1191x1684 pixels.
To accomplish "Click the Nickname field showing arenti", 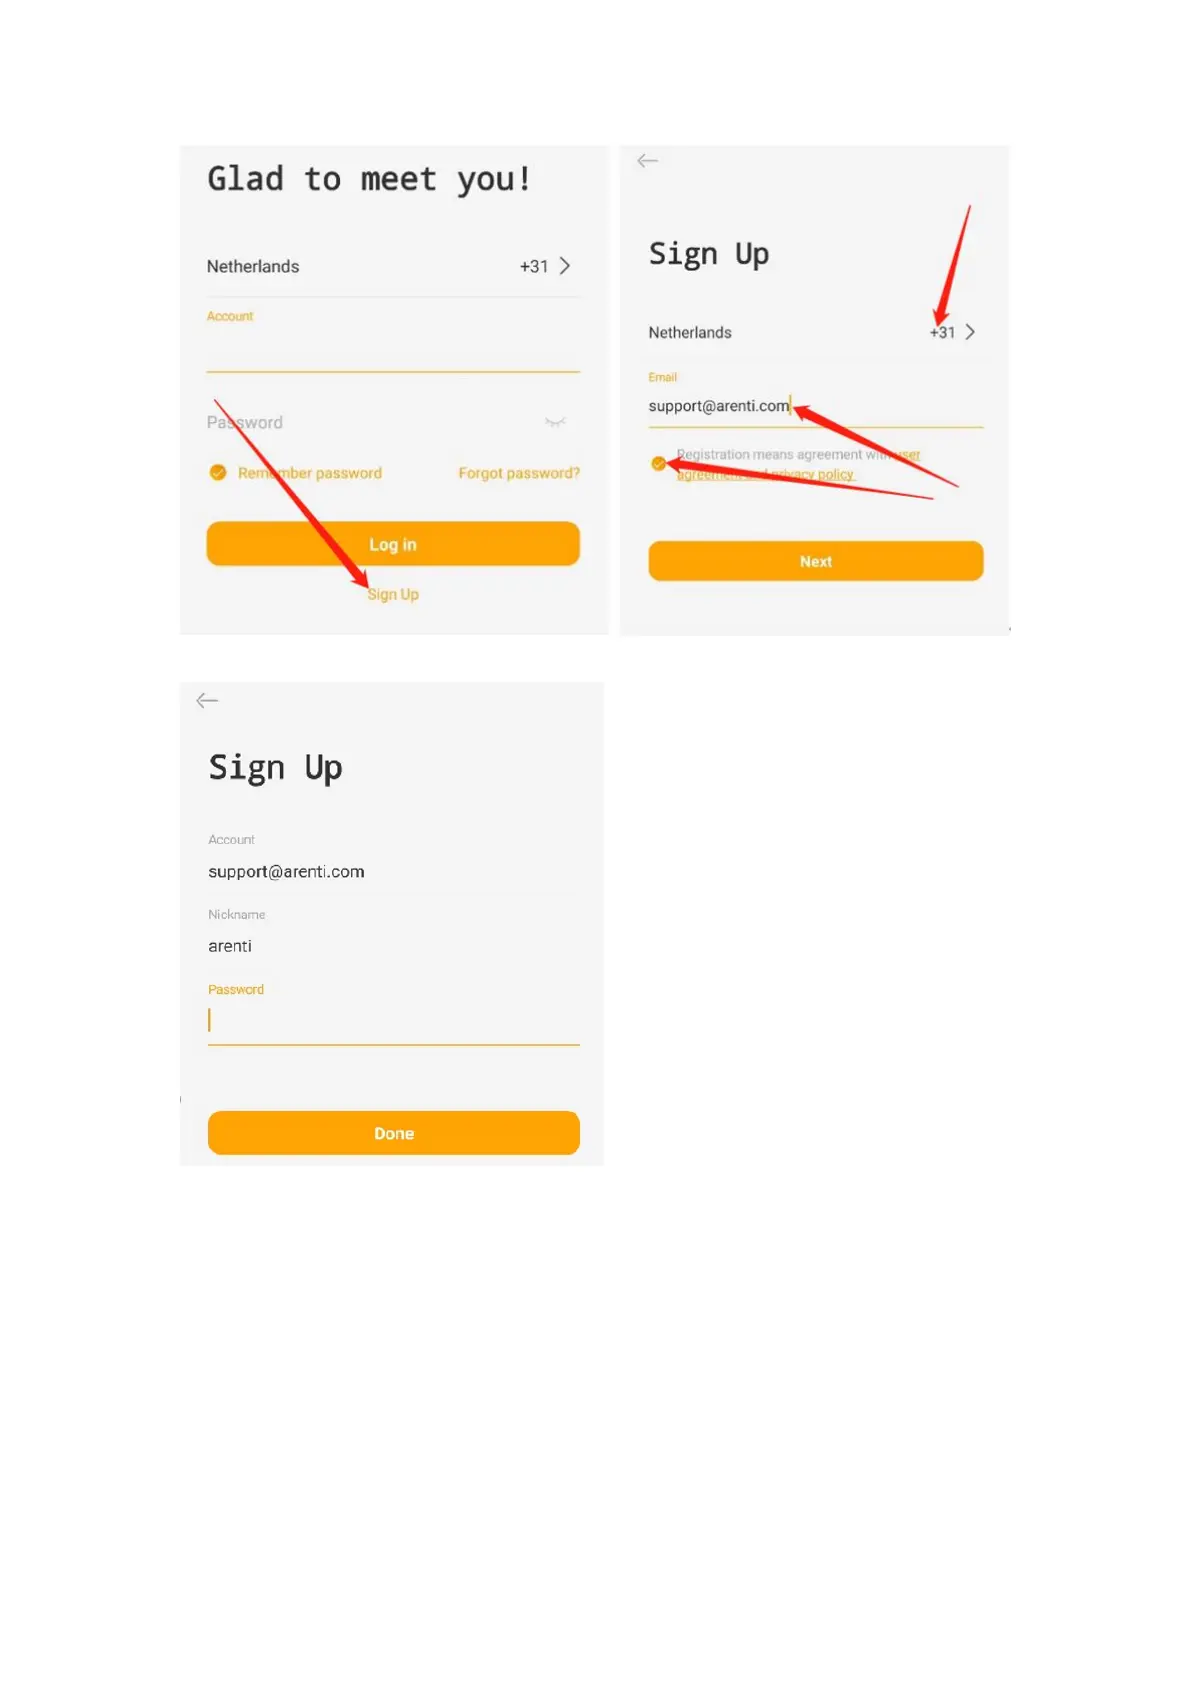I will pos(393,946).
